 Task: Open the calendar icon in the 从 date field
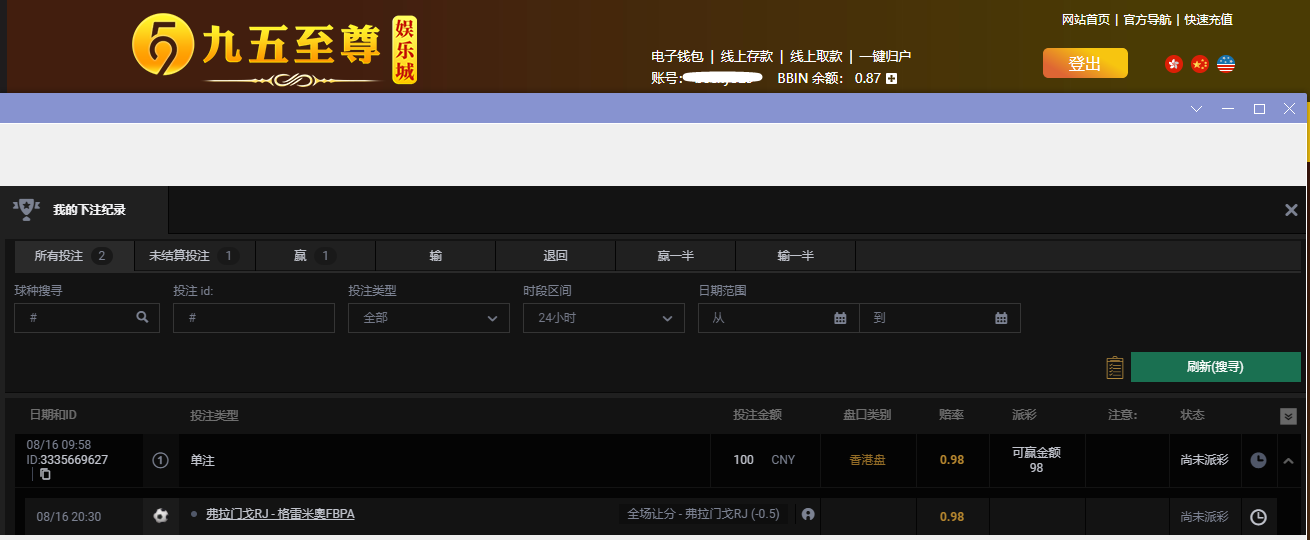840,318
